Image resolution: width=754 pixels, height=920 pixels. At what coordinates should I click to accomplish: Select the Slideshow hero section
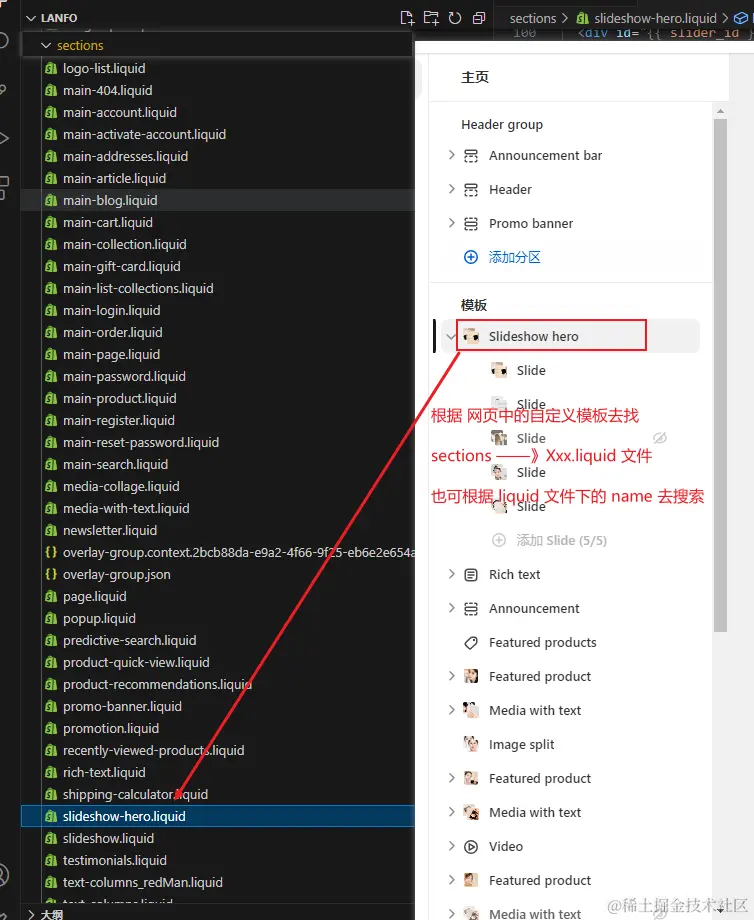point(533,336)
